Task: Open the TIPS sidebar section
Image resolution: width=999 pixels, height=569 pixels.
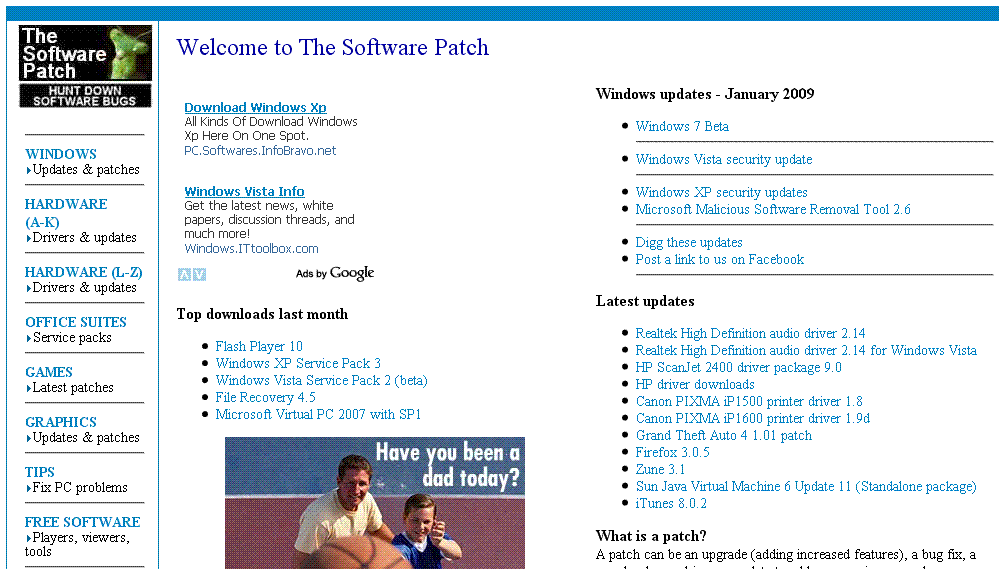Action: tap(40, 472)
